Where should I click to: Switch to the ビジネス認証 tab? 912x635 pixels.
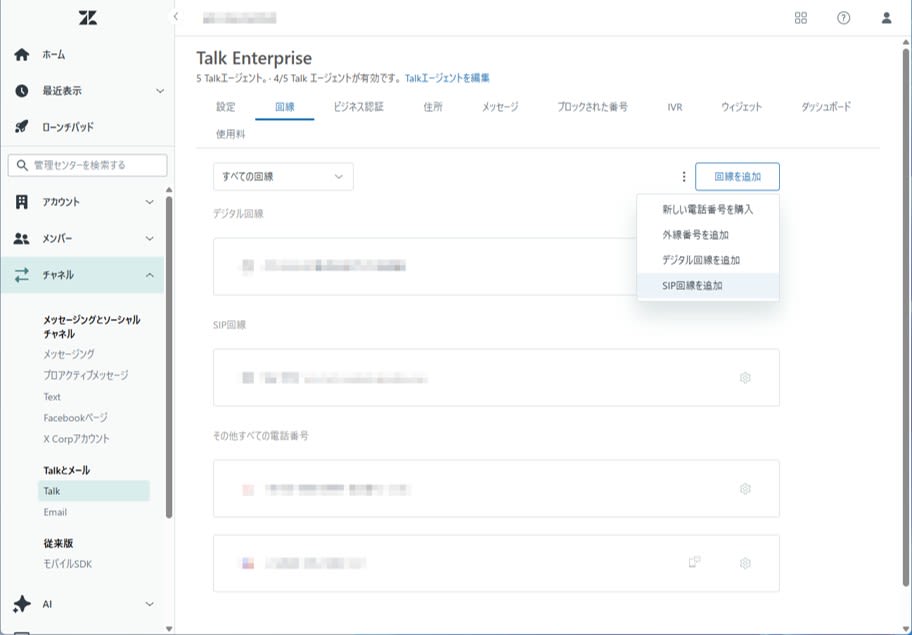tap(358, 107)
